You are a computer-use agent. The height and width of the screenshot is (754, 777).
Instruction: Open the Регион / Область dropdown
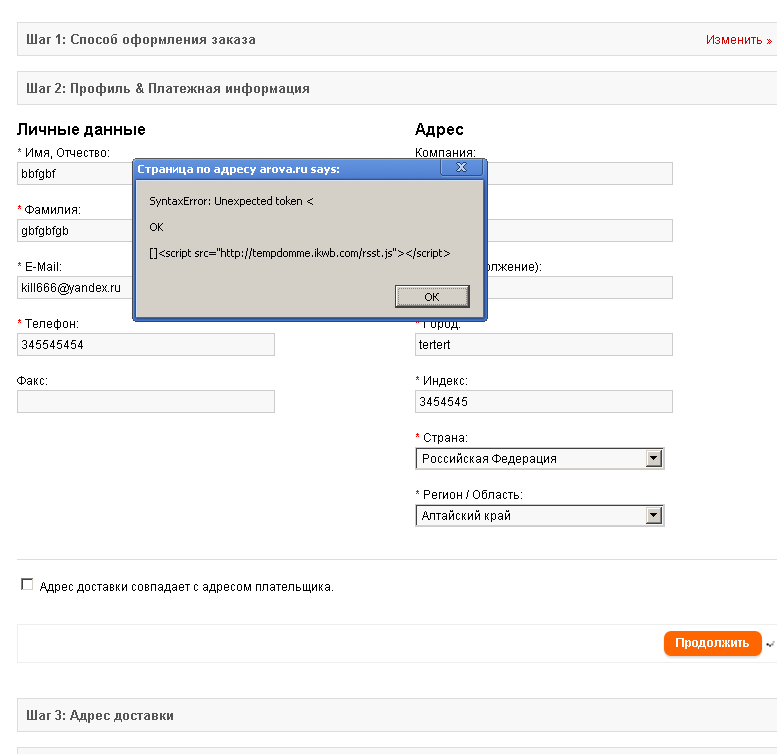539,516
